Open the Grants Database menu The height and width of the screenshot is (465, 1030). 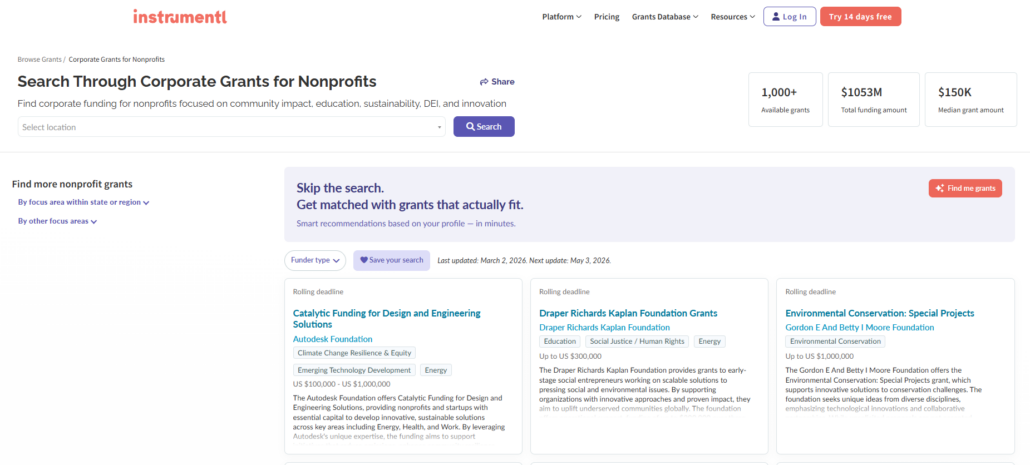point(665,17)
